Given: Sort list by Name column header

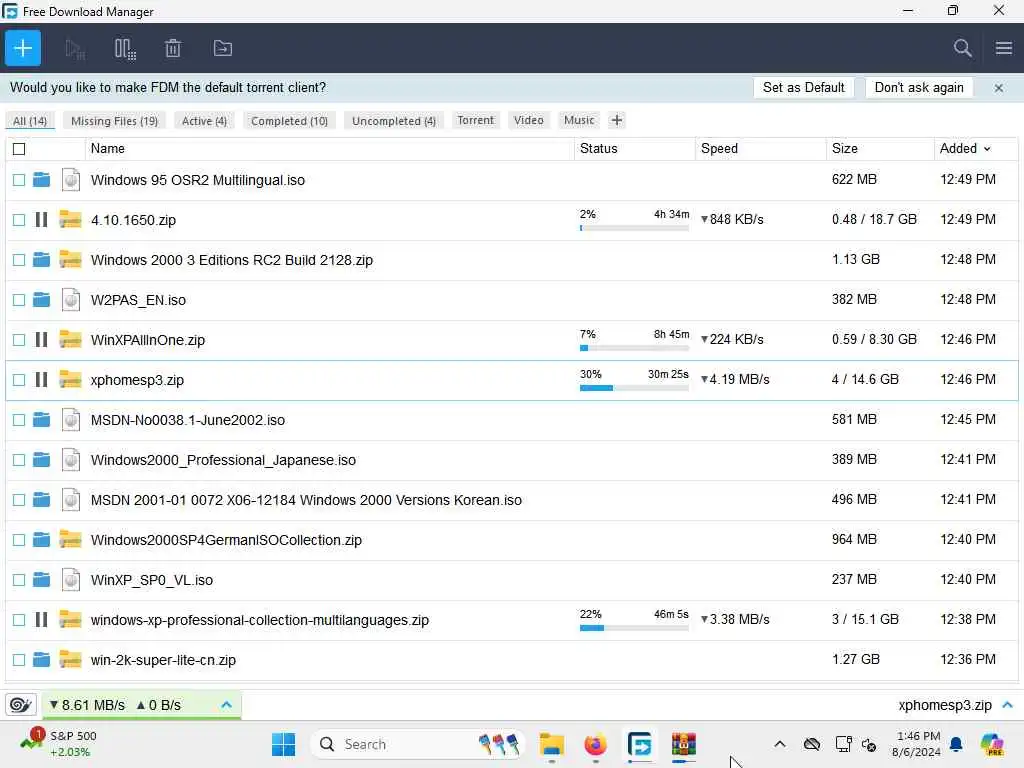Looking at the screenshot, I should 330,148.
